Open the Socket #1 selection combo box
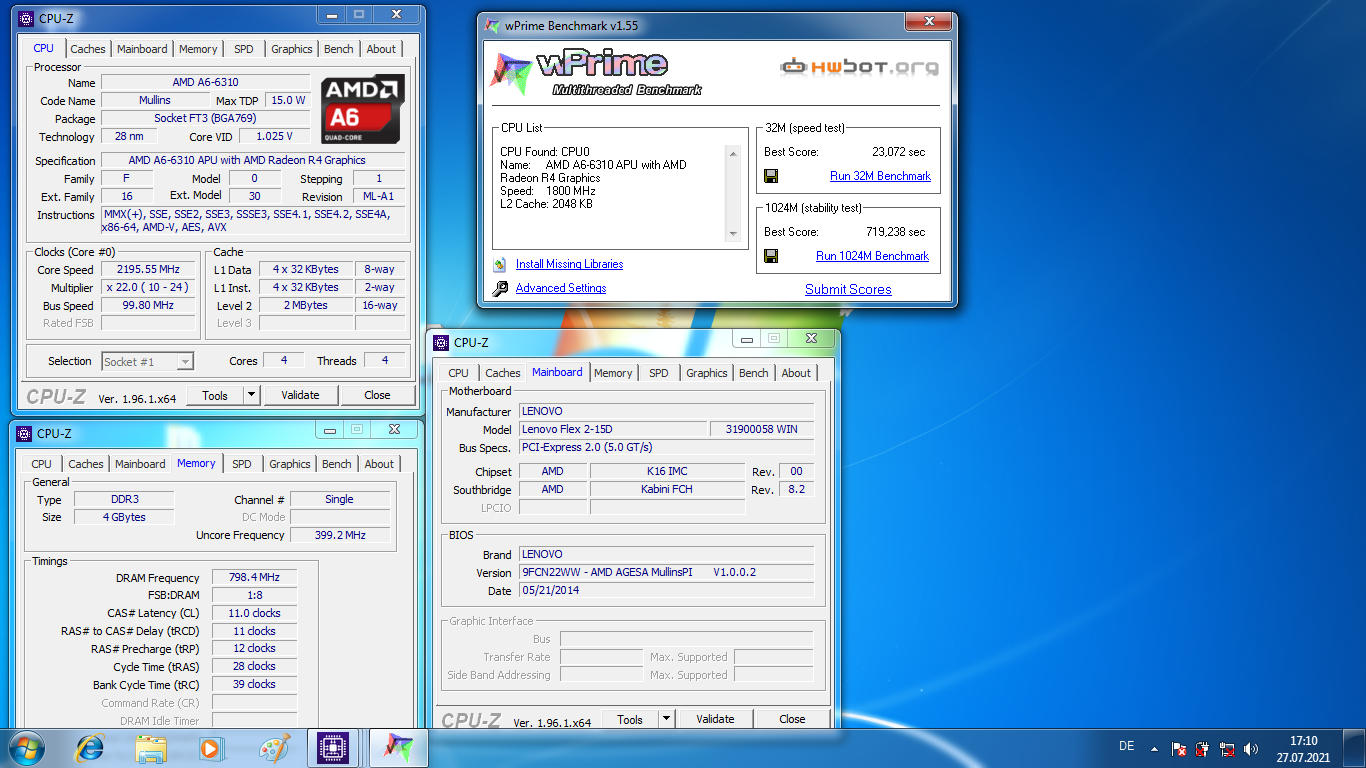This screenshot has width=1366, height=768. point(147,362)
